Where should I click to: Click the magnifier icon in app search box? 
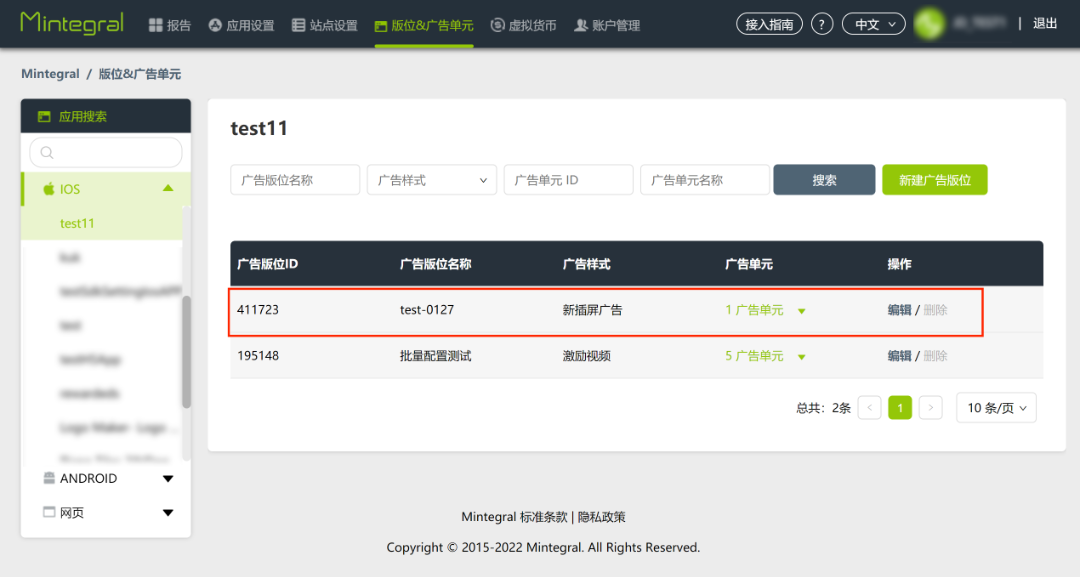tap(45, 152)
